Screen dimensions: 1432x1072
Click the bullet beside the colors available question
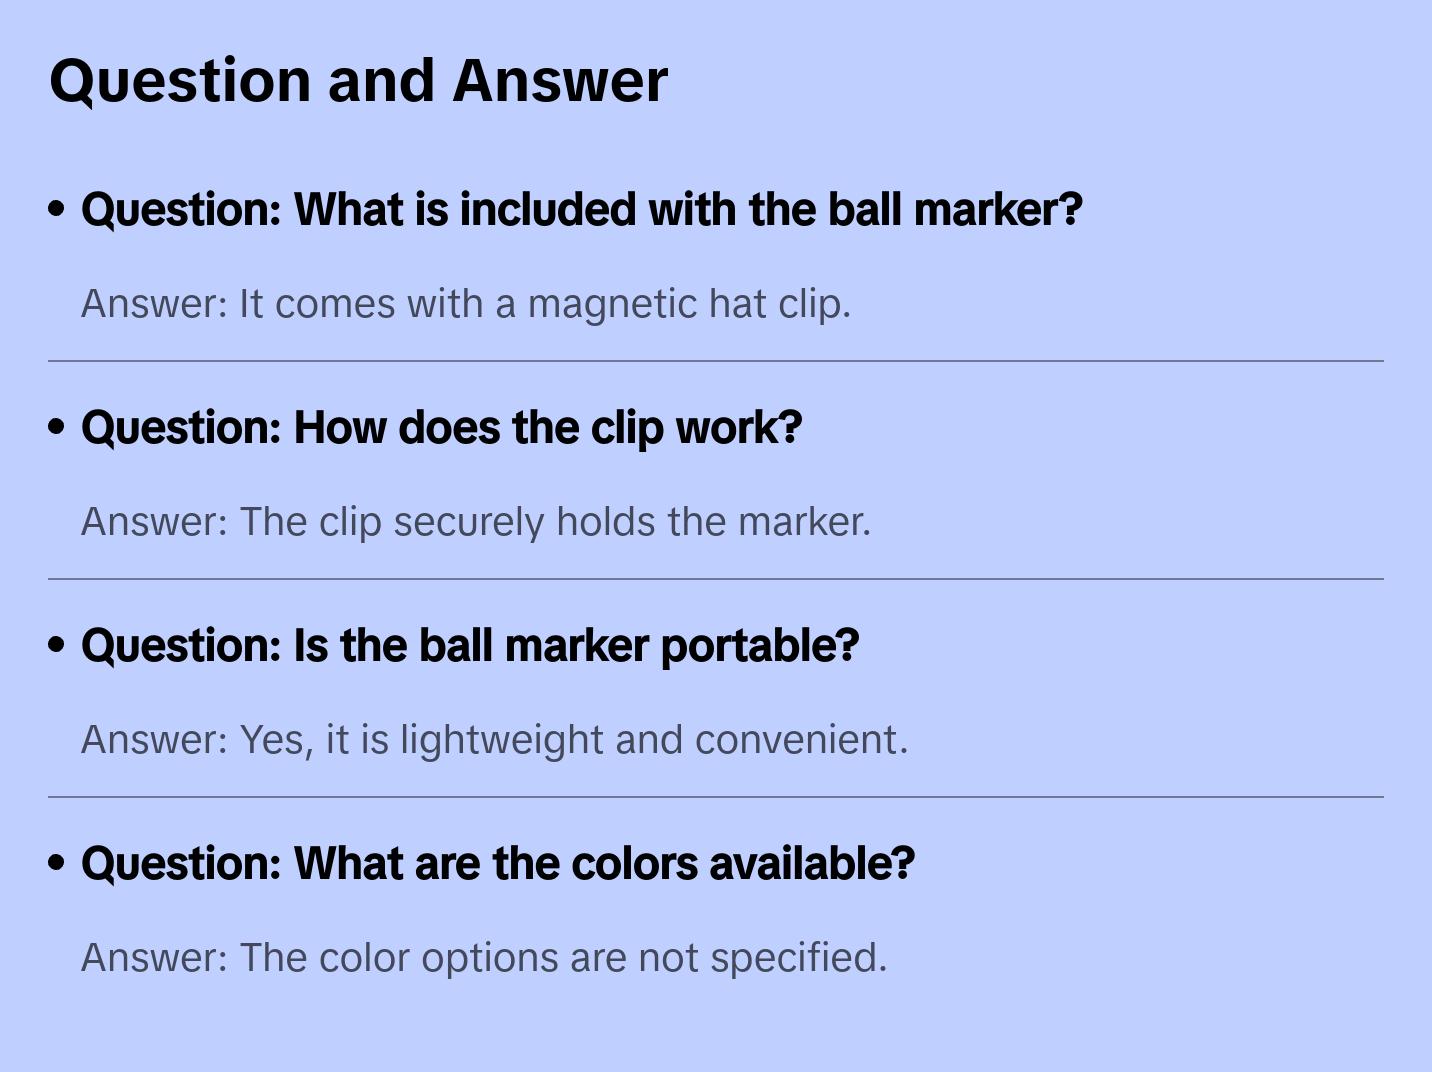(x=57, y=863)
